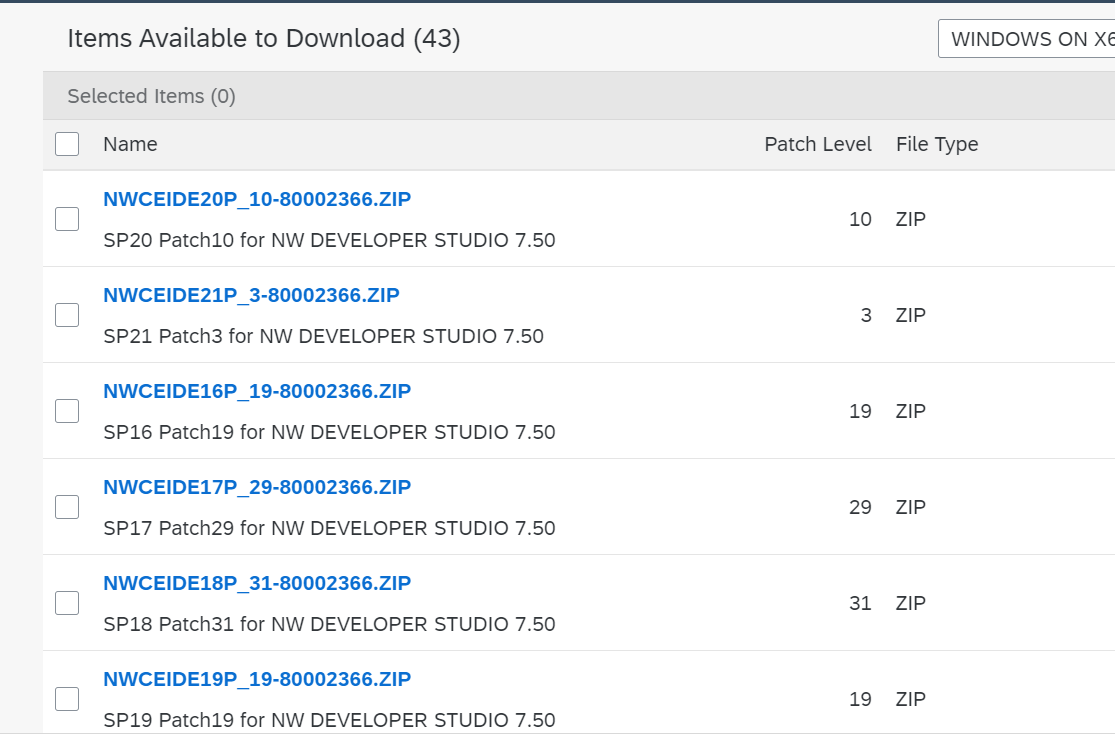The width and height of the screenshot is (1115, 754).
Task: Click the NWCEIDE16P_19-80002366.ZIP link
Action: pyautogui.click(x=257, y=391)
